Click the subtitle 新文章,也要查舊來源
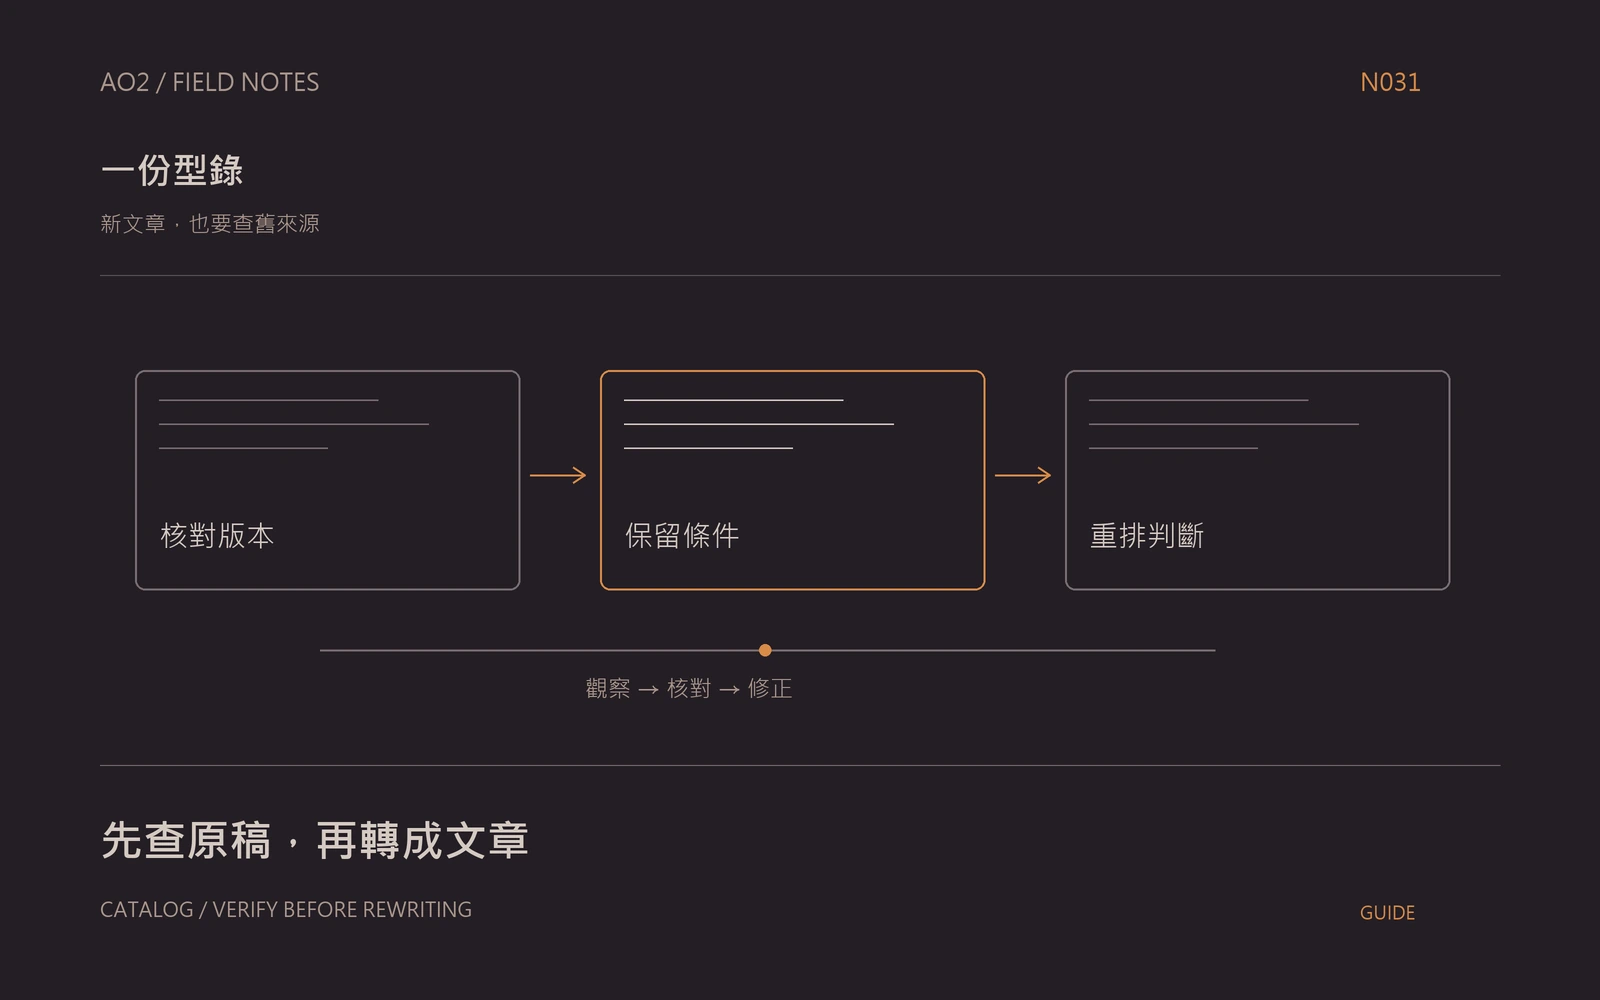 (210, 224)
